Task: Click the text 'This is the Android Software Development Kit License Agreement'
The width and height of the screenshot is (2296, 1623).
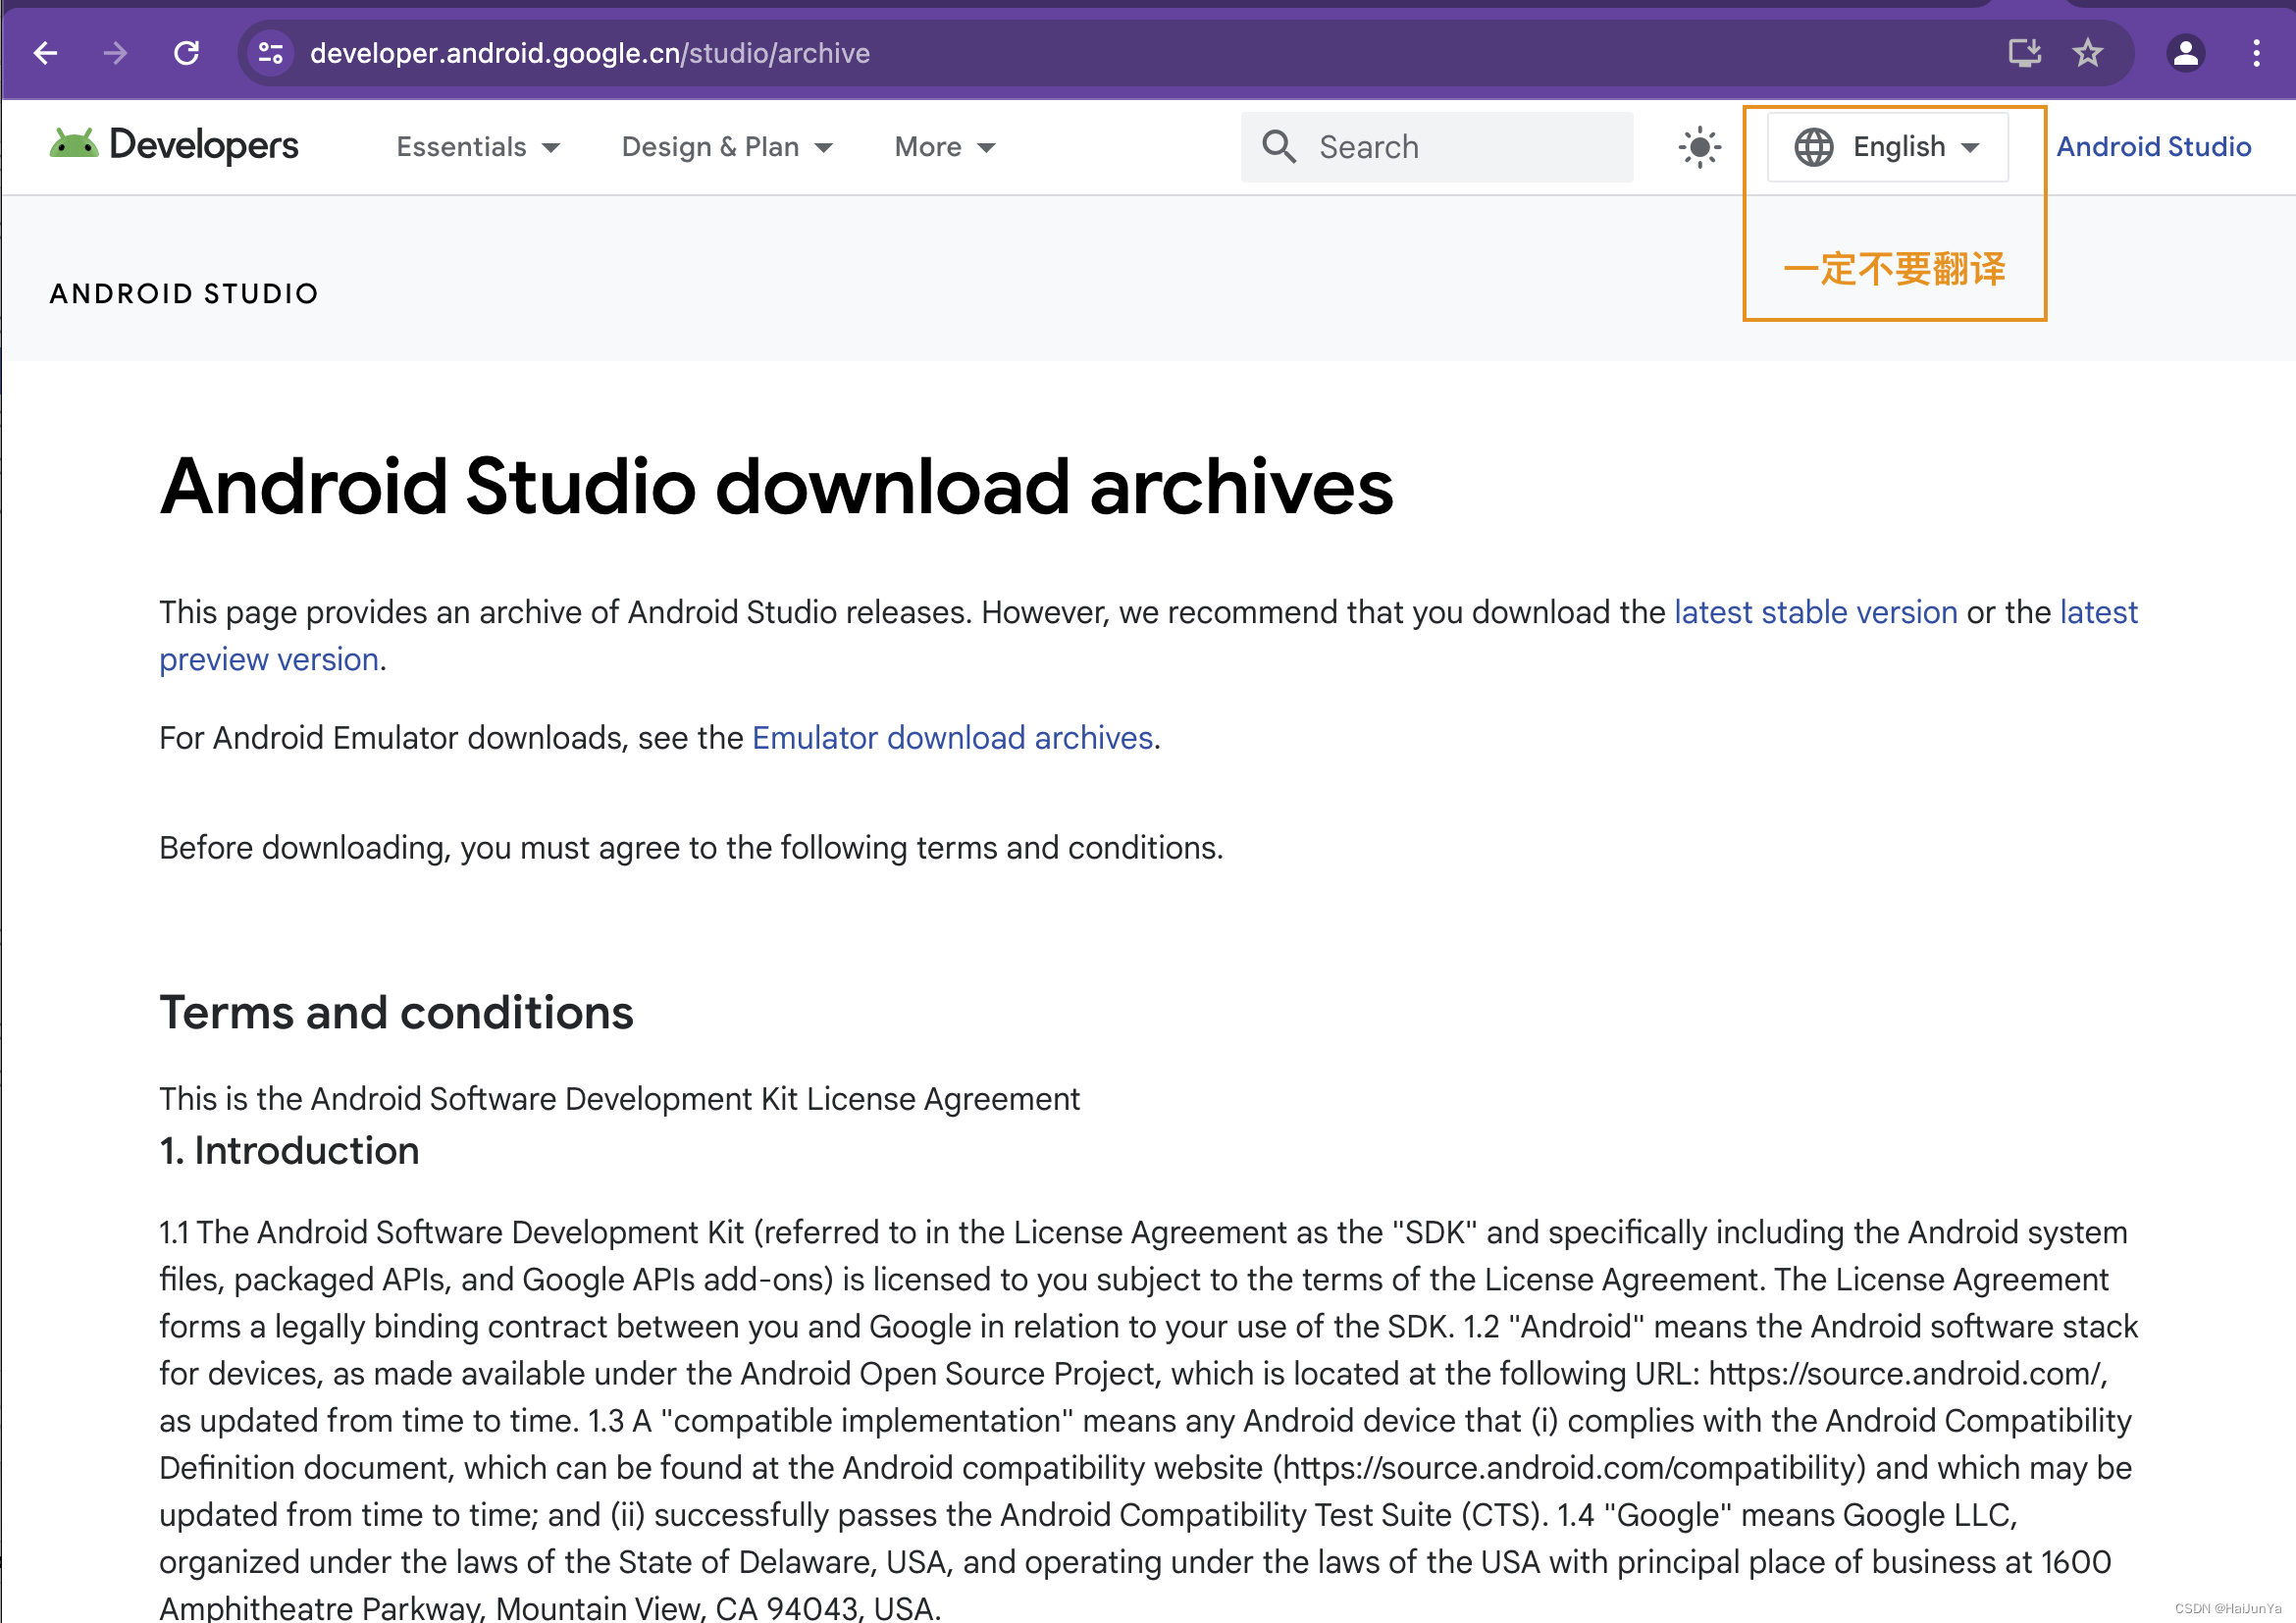Action: (619, 1099)
